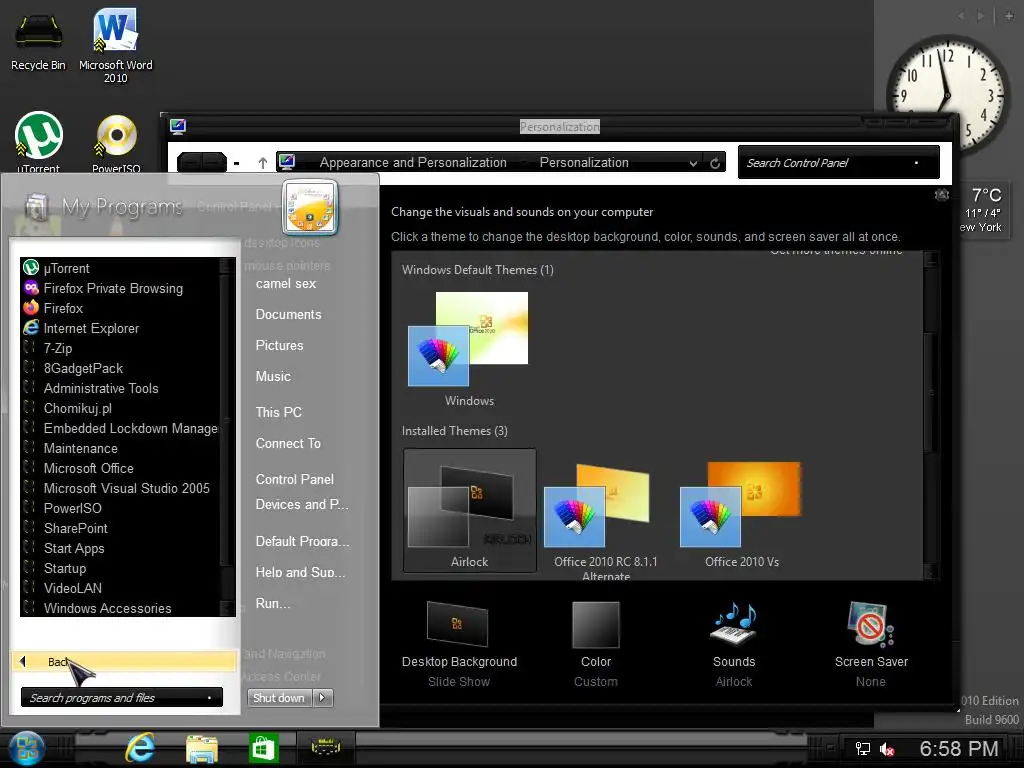The width and height of the screenshot is (1024, 768).
Task: Launch Firefox from the programs list
Action: pyautogui.click(x=121, y=308)
